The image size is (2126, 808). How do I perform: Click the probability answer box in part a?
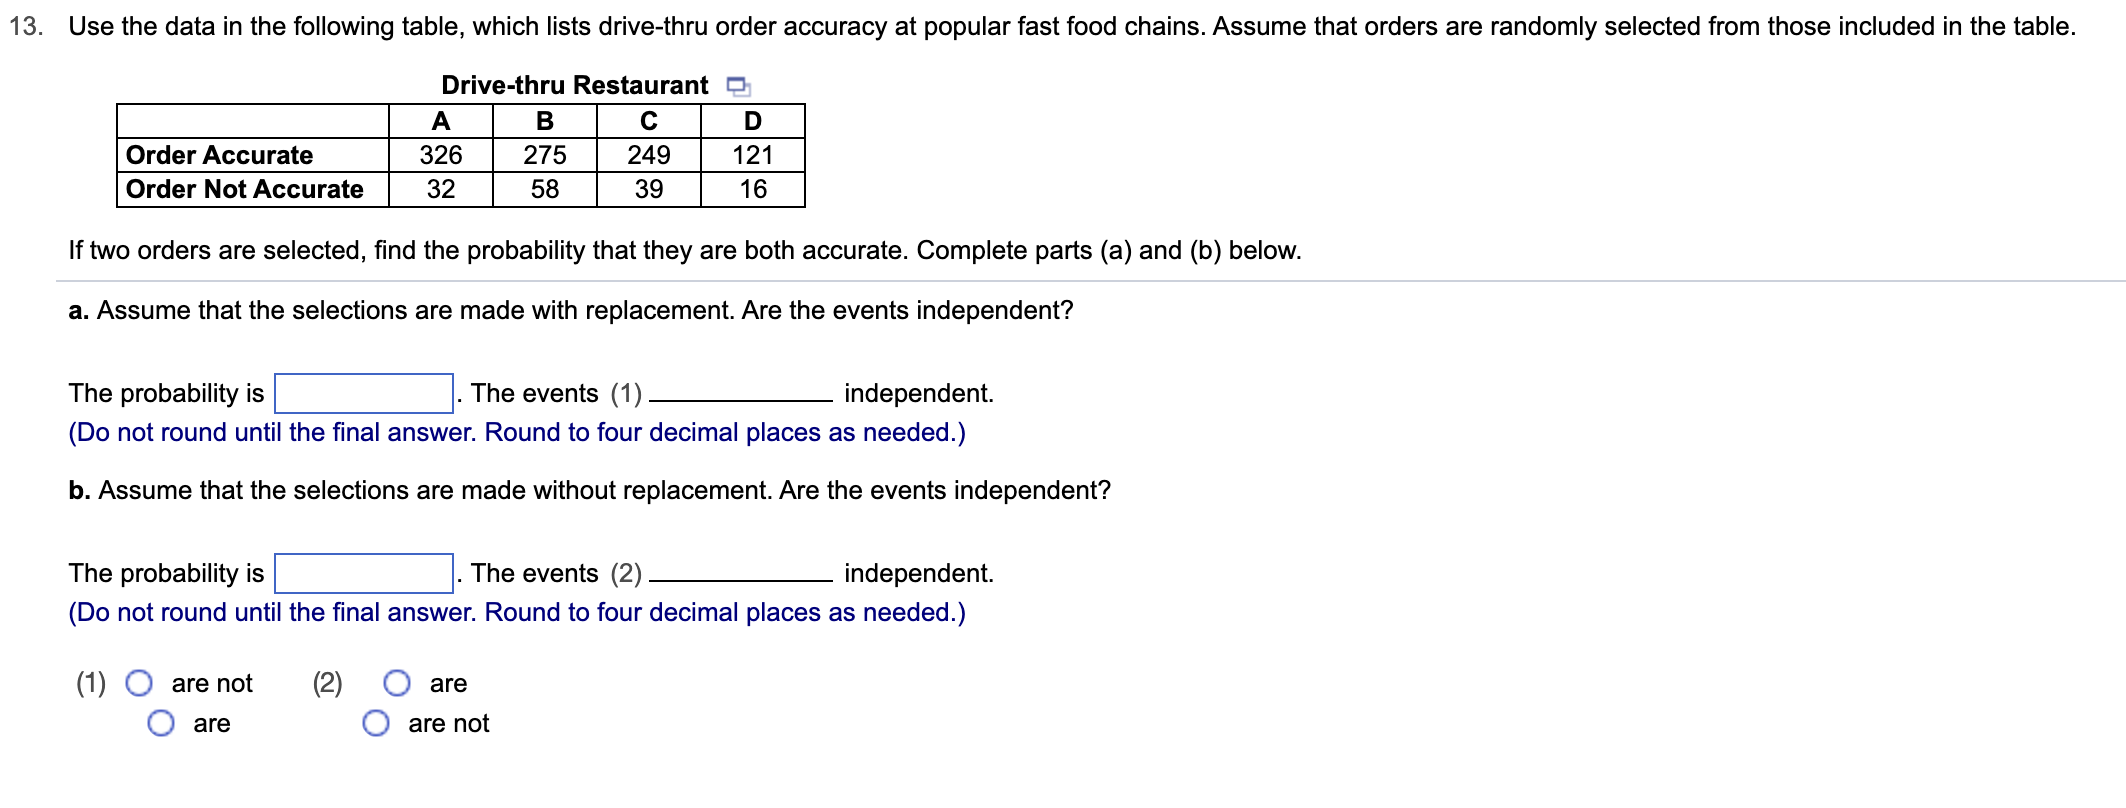point(362,393)
